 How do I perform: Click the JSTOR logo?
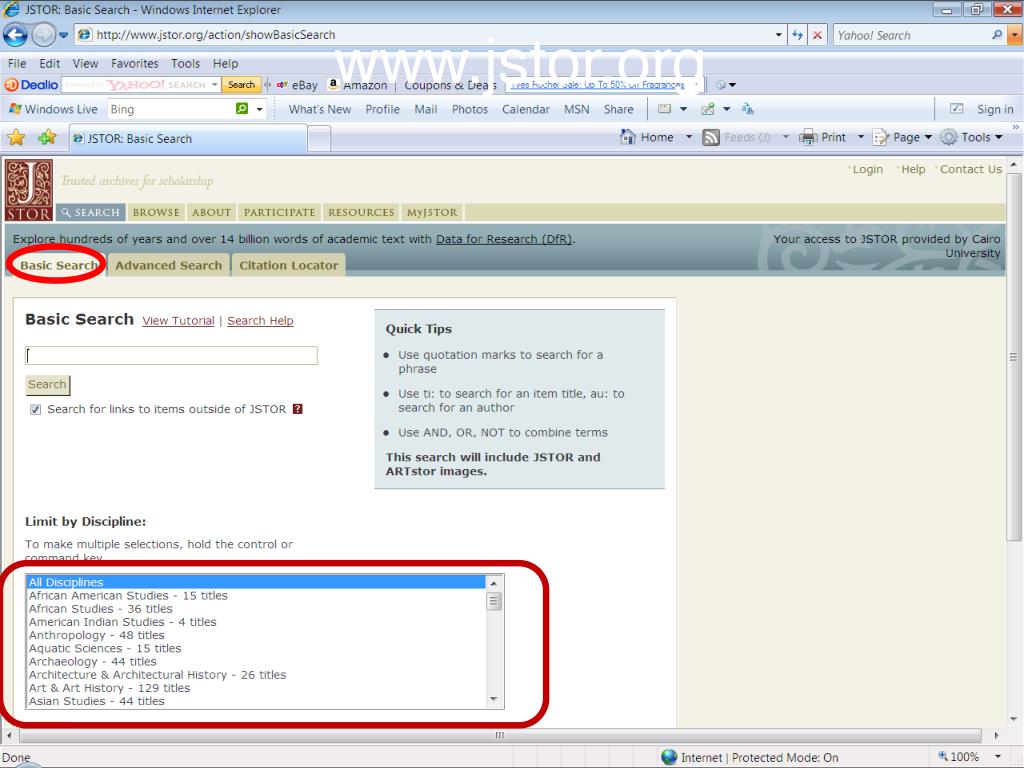pyautogui.click(x=29, y=190)
